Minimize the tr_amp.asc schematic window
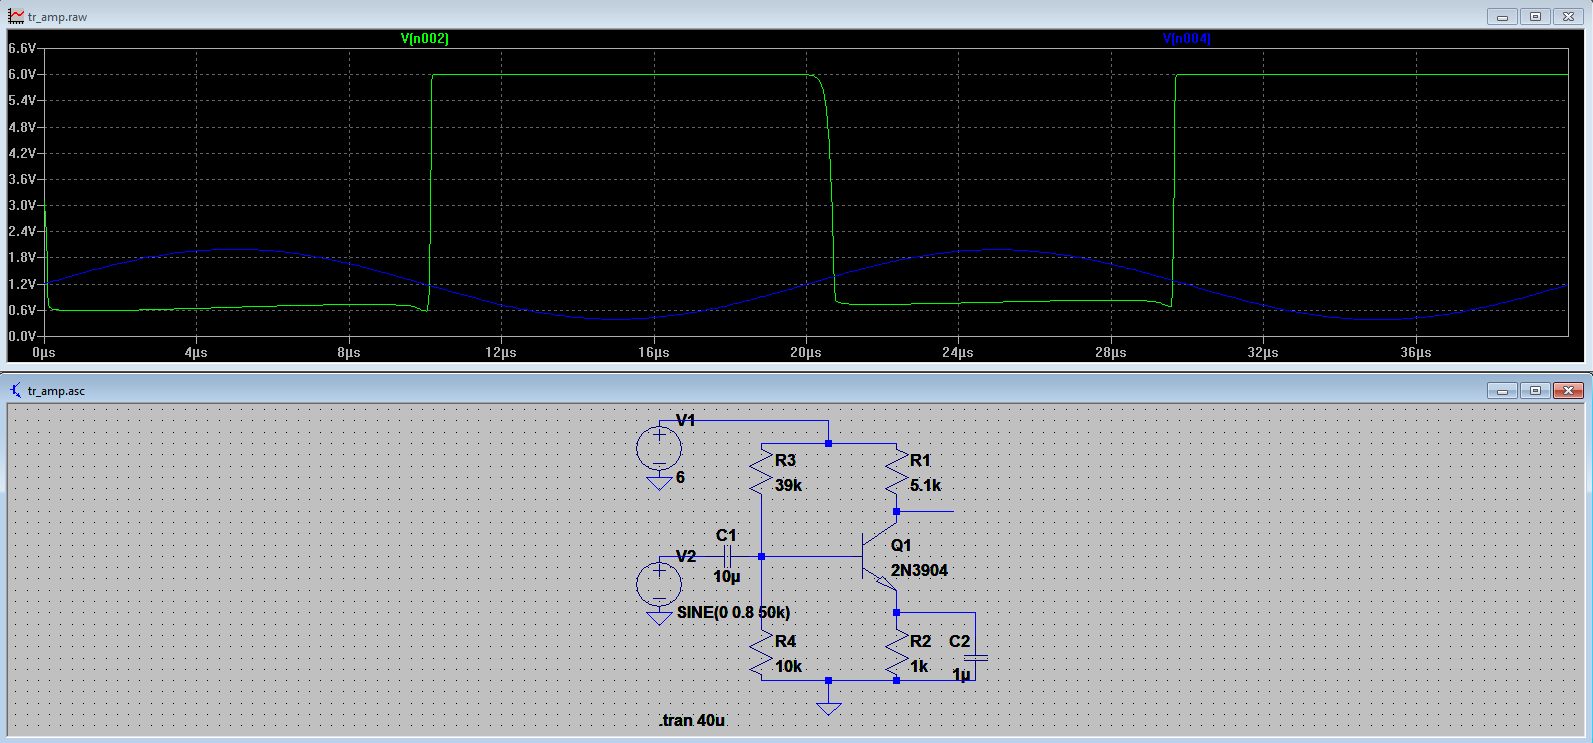Screen dimensions: 1593x743 point(1502,390)
